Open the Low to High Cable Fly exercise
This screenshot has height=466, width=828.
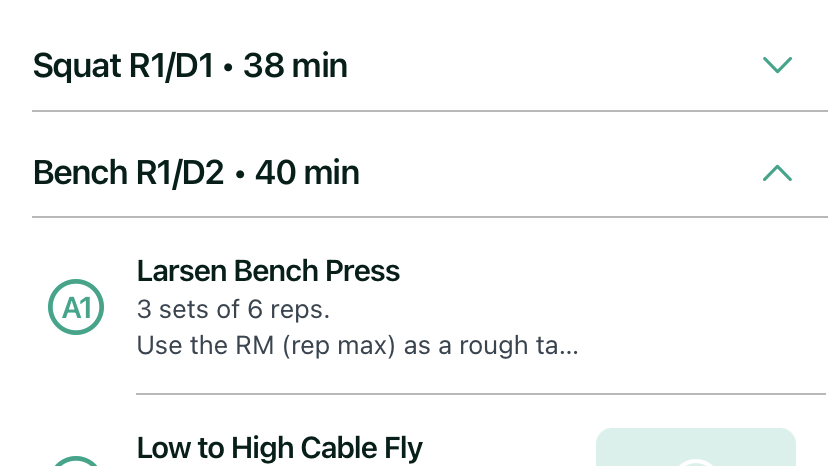pos(280,448)
